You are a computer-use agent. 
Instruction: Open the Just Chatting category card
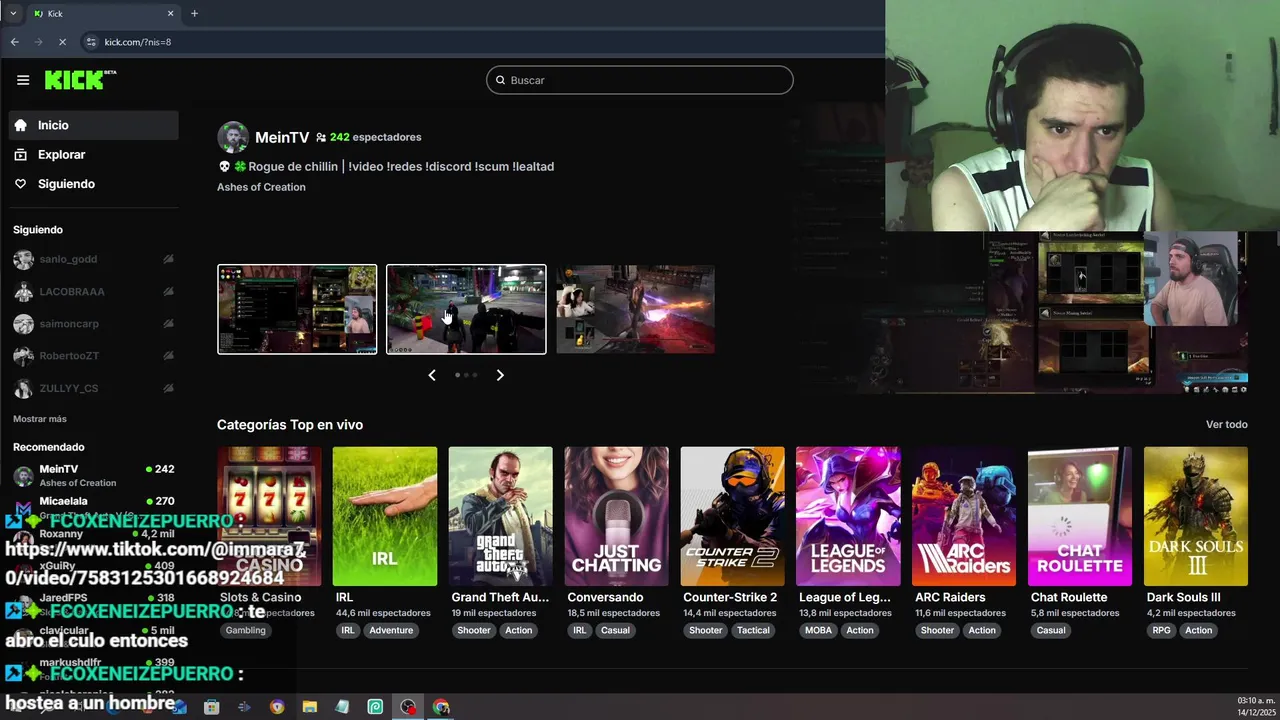[x=616, y=516]
